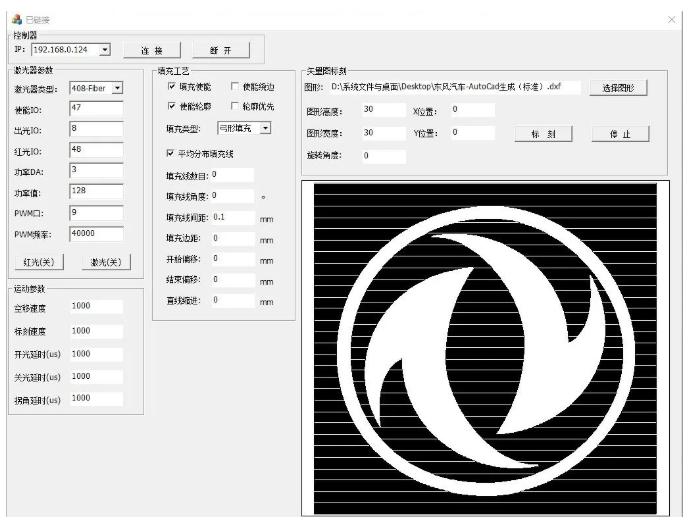Click the 断开 disconnect button
Viewport: 690px width, 526px height.
click(221, 50)
